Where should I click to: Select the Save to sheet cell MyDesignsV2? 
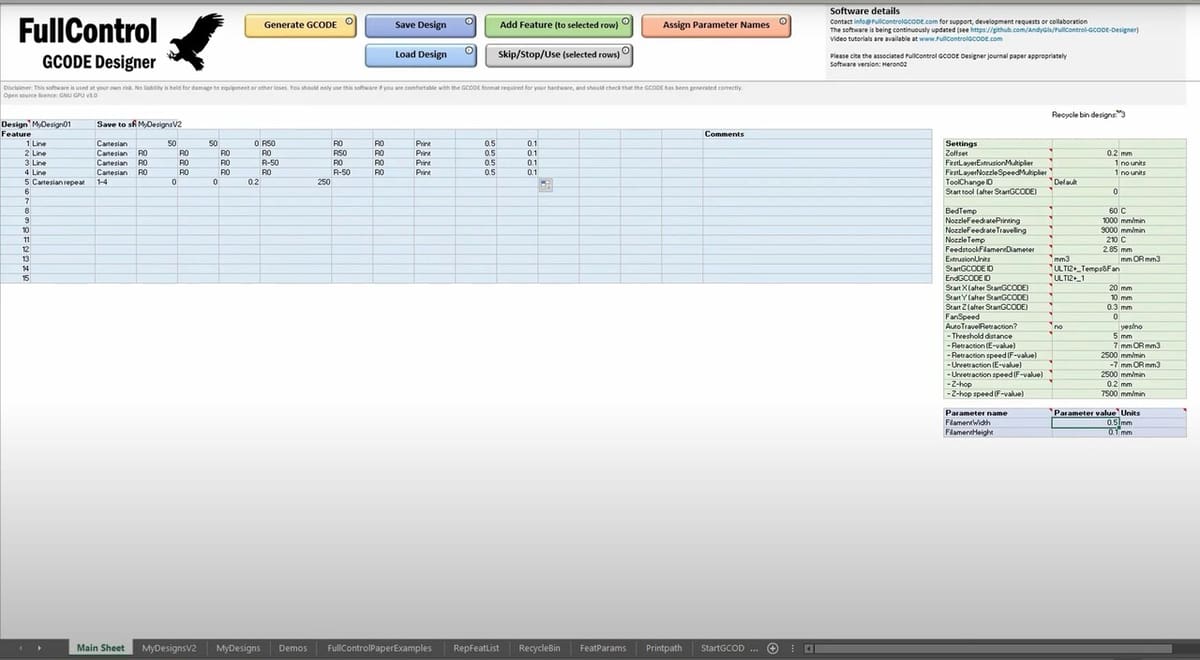(158, 124)
